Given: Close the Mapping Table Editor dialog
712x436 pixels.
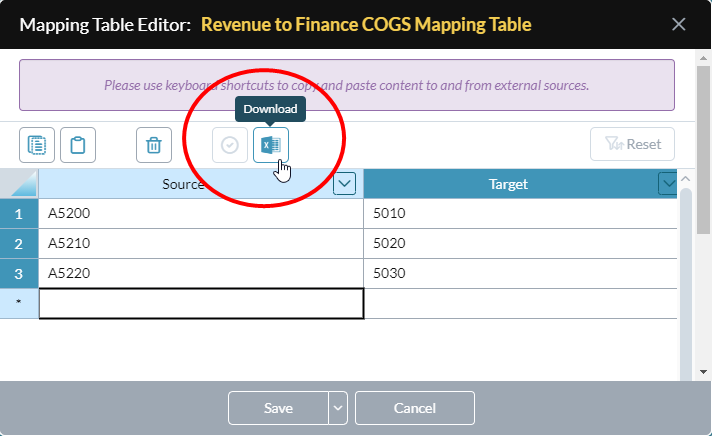Looking at the screenshot, I should (x=678, y=24).
